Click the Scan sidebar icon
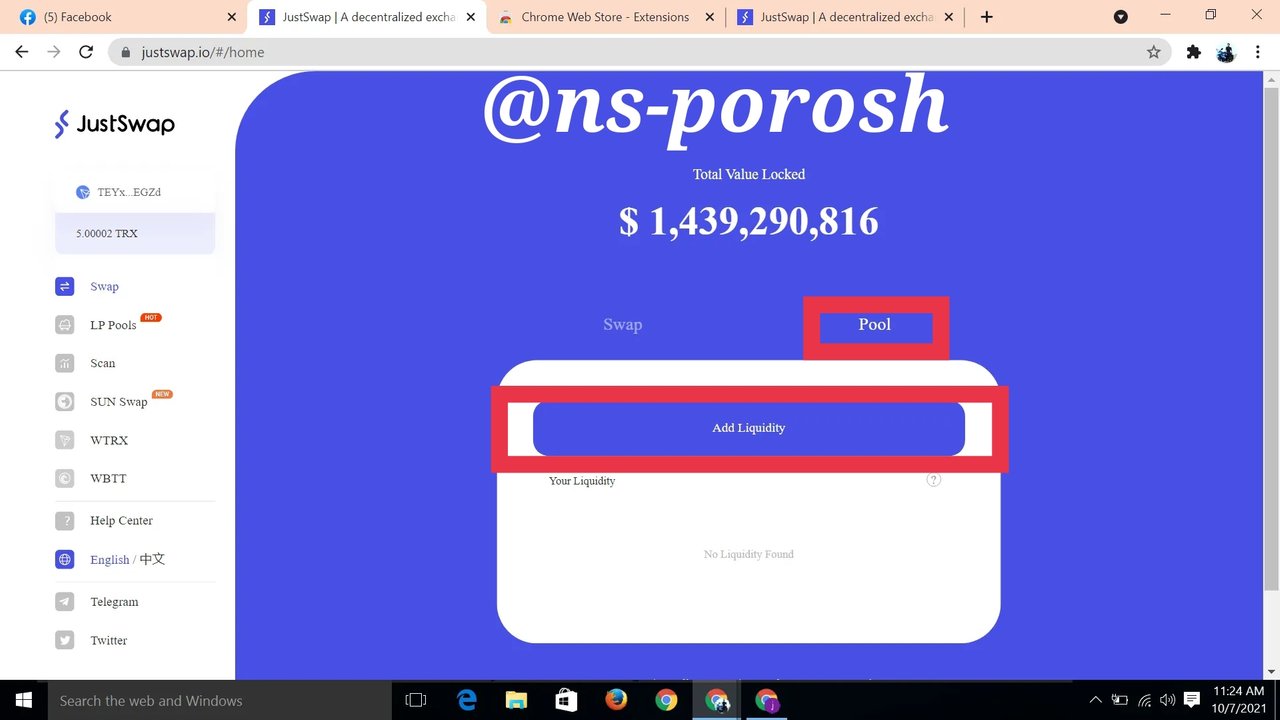Screen dimensions: 1280x720 tap(64, 363)
